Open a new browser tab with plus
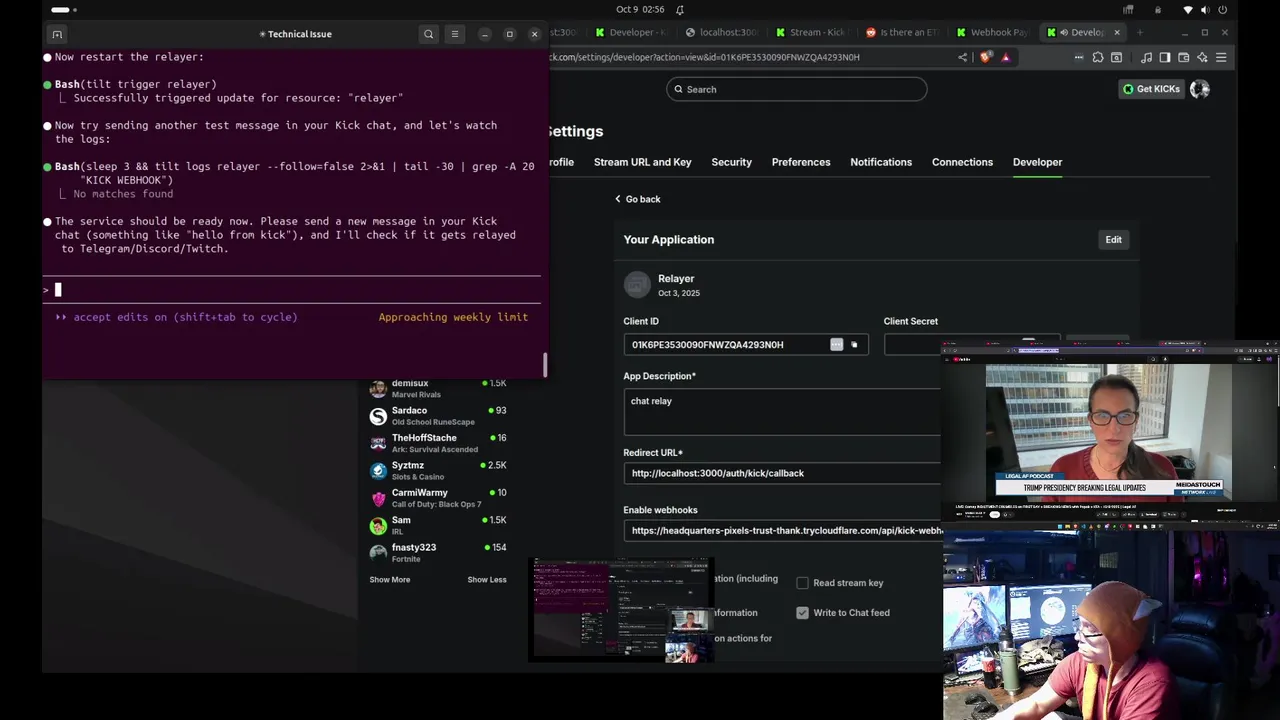This screenshot has width=1280, height=720. (1139, 33)
